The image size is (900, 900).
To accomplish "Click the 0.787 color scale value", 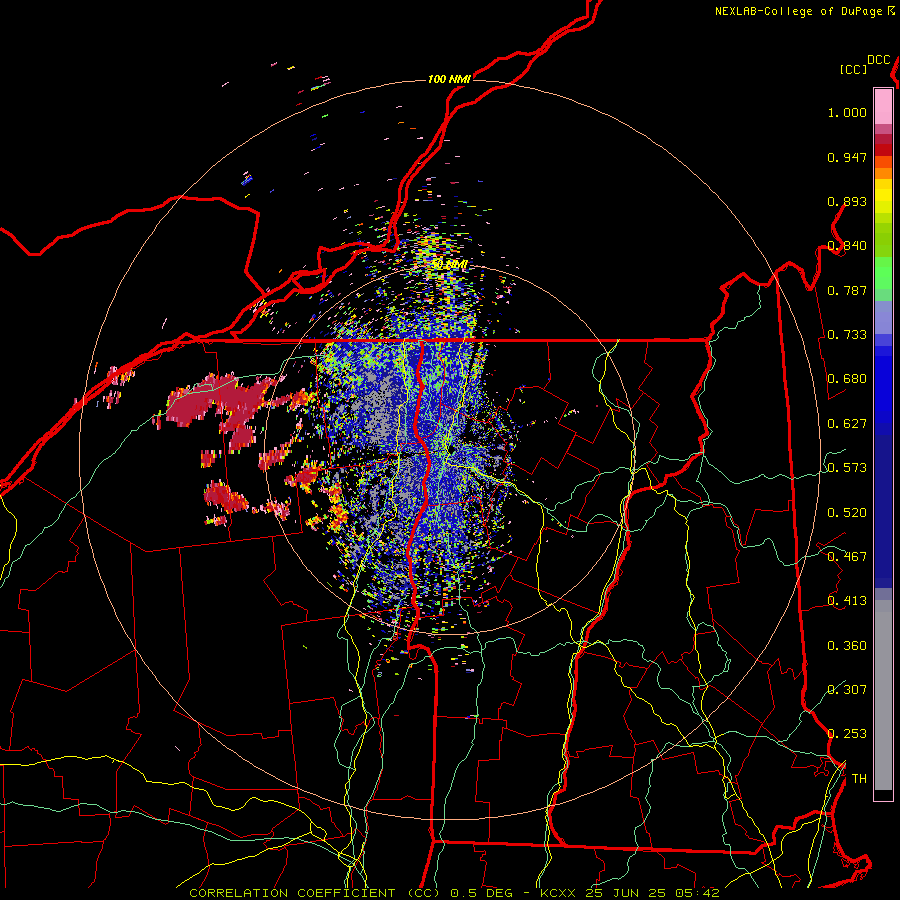I will 847,290.
